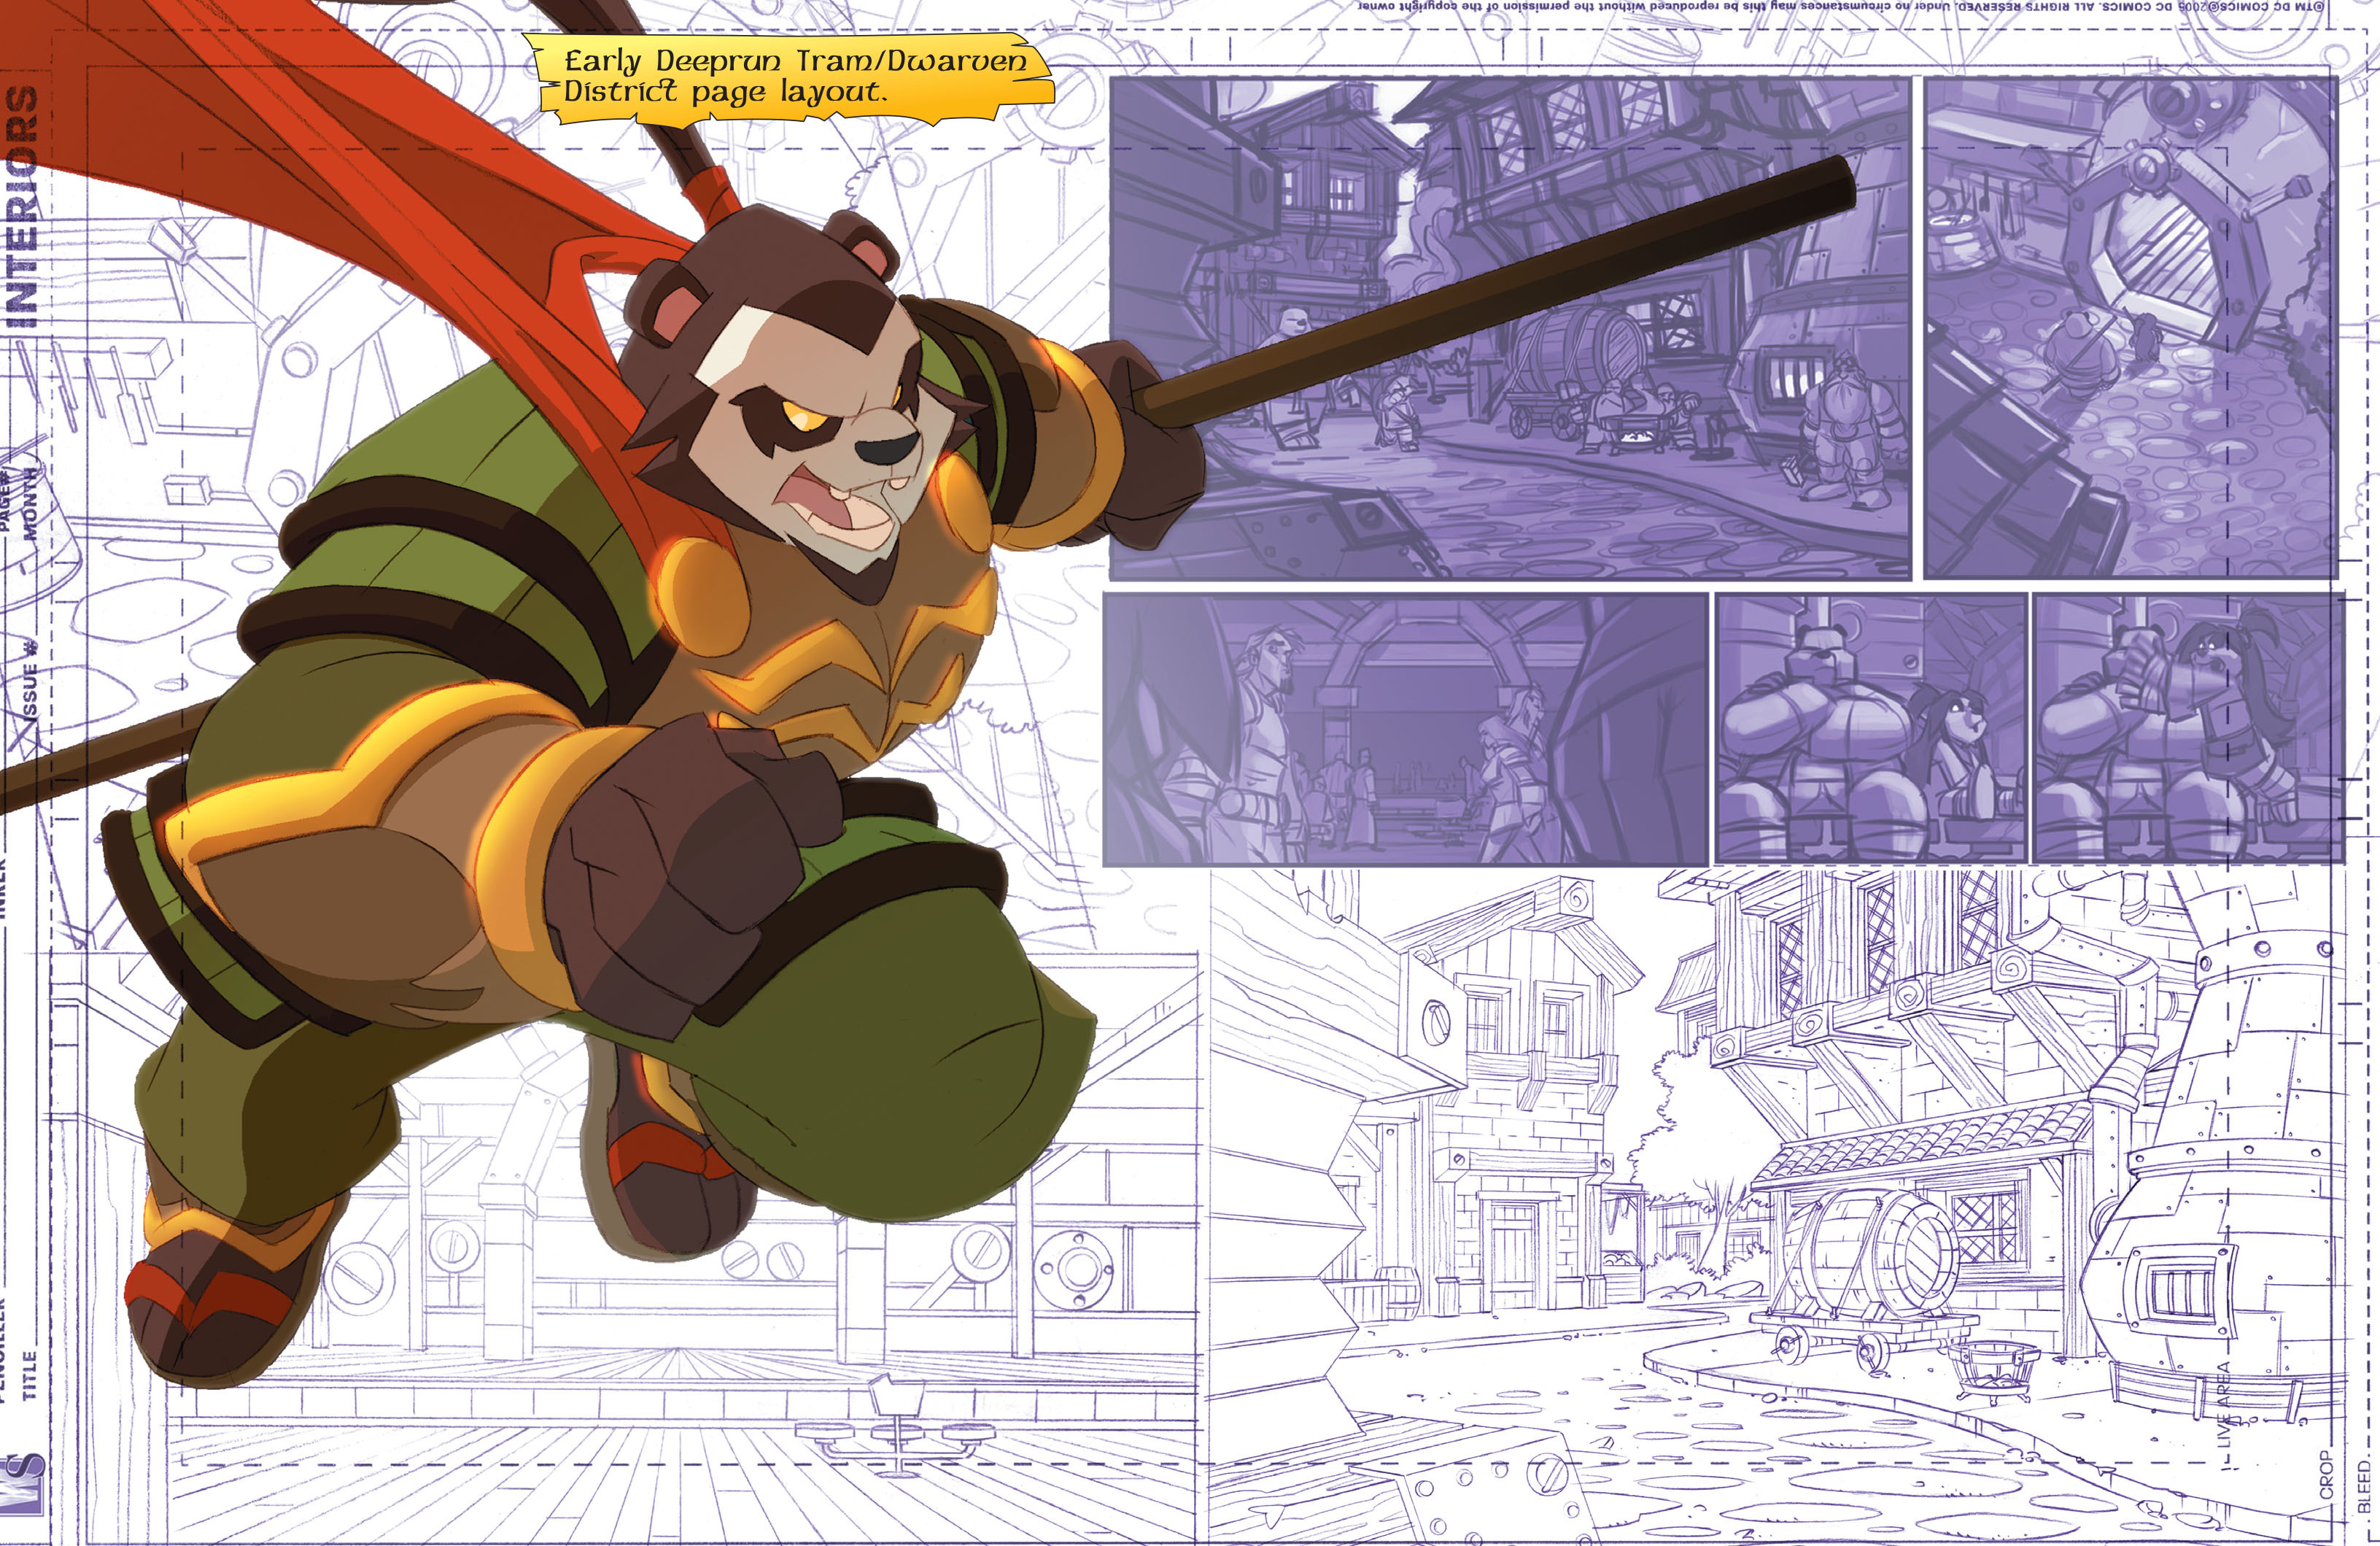Click the "BLEED" margin label

point(2364,1487)
